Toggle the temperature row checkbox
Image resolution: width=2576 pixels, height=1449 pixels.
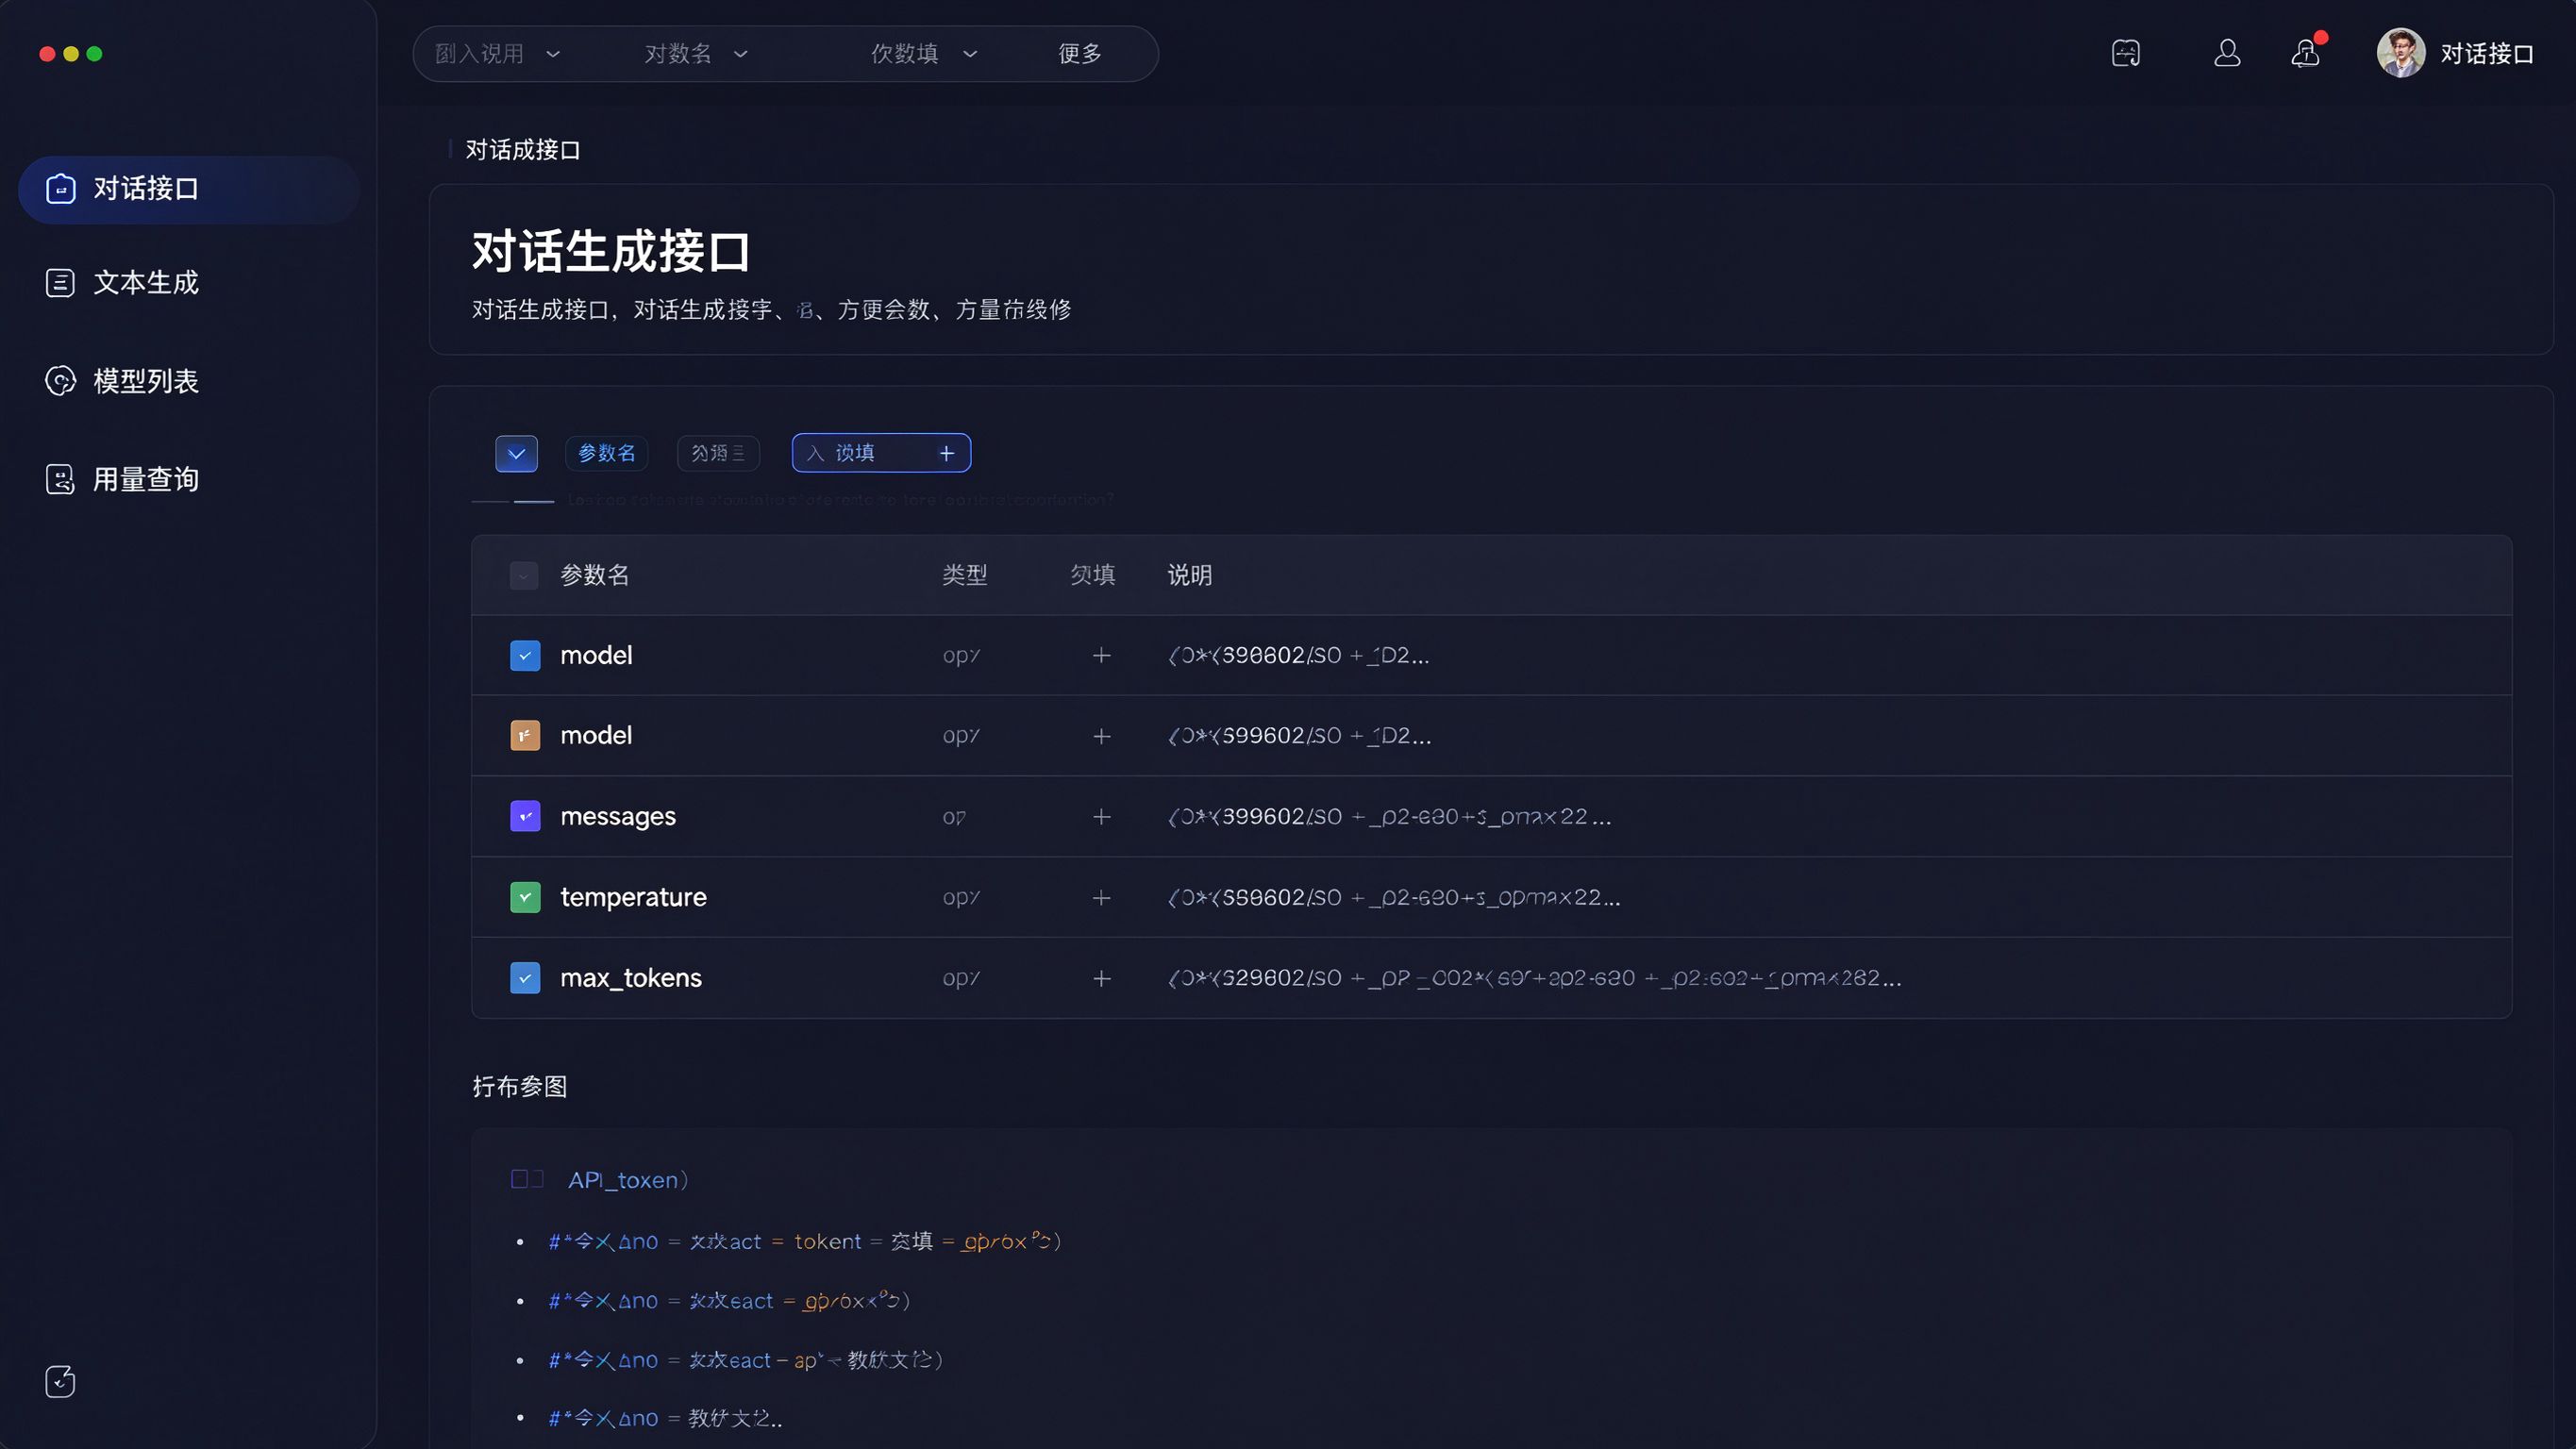[x=525, y=898]
